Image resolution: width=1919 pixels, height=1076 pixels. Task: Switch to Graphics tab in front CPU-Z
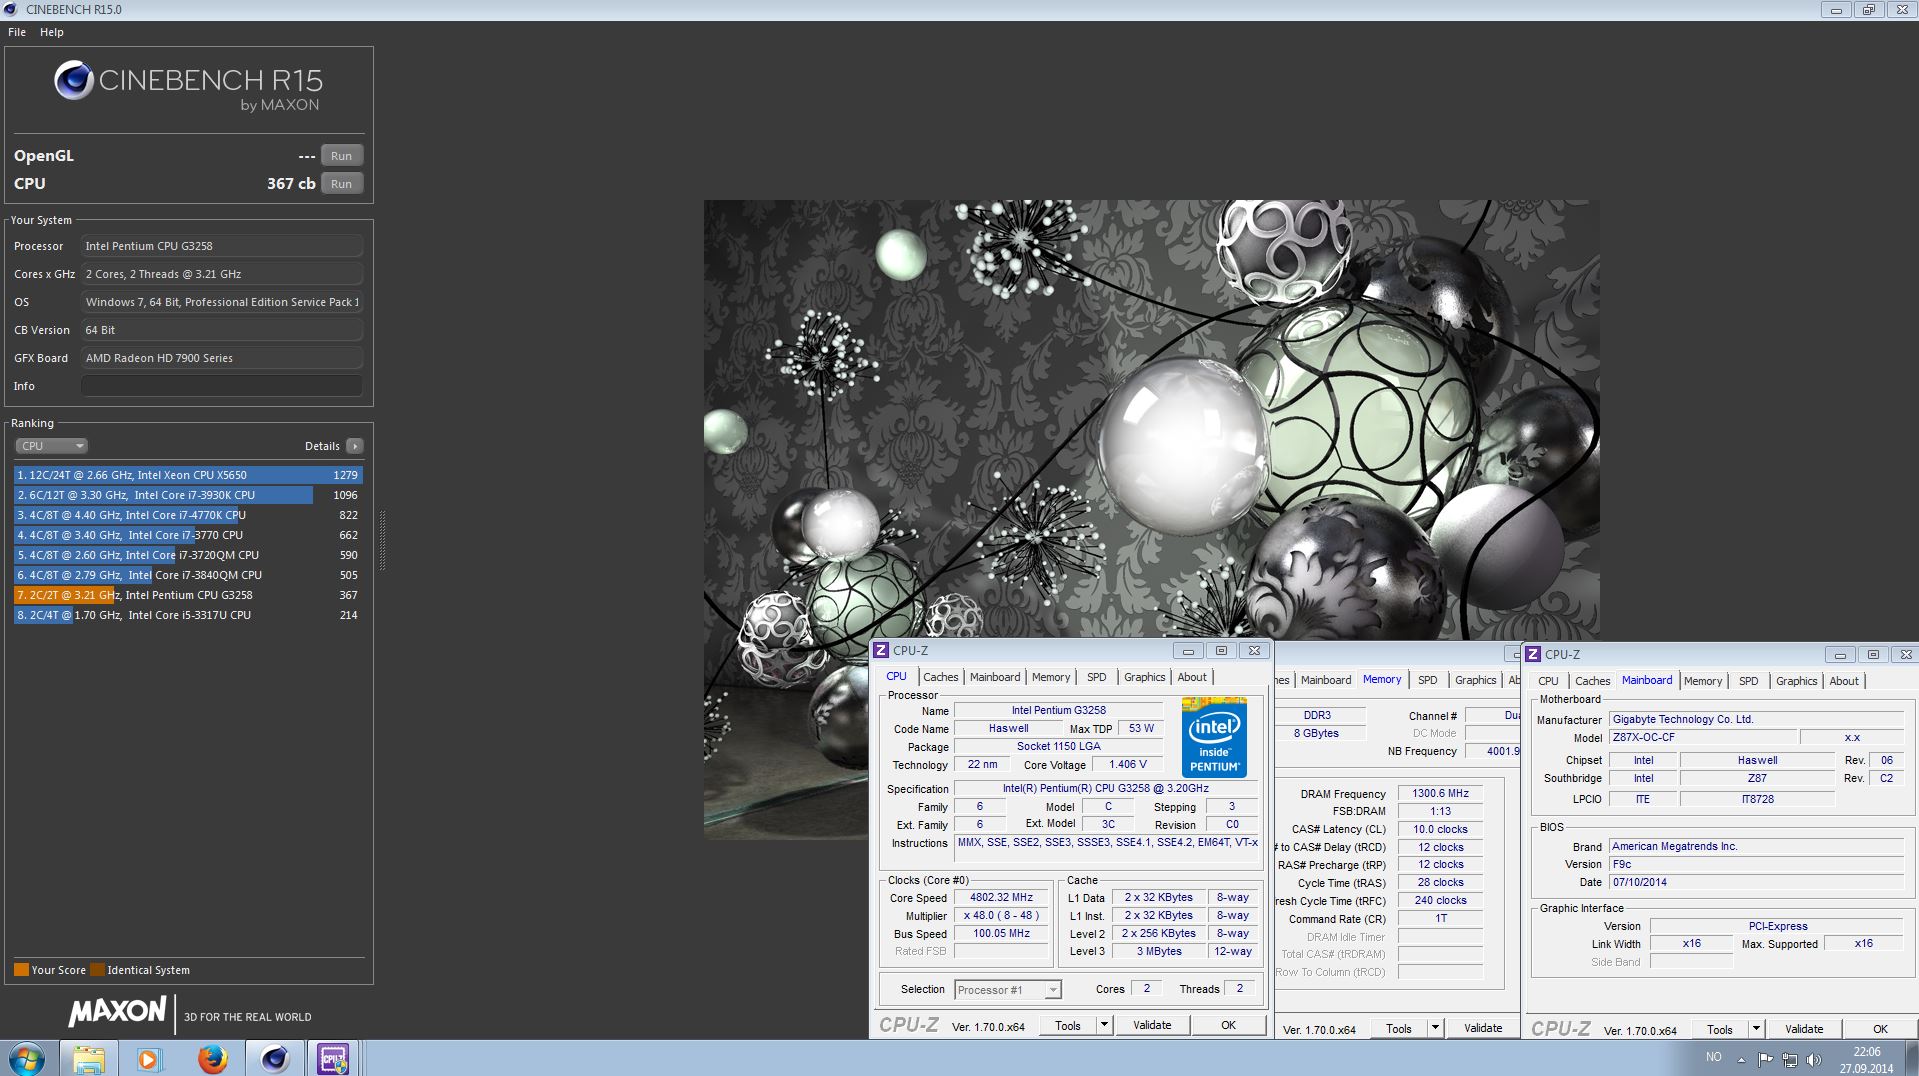(x=1145, y=677)
